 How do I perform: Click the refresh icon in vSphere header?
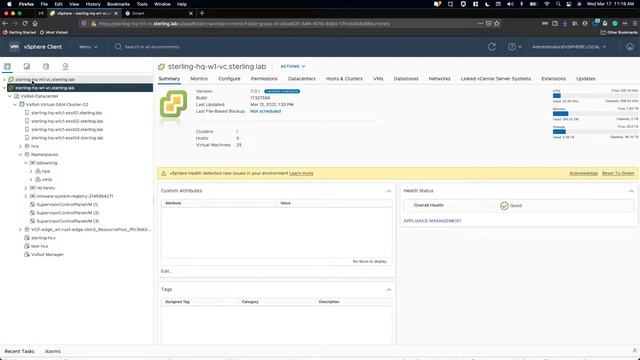click(491, 47)
